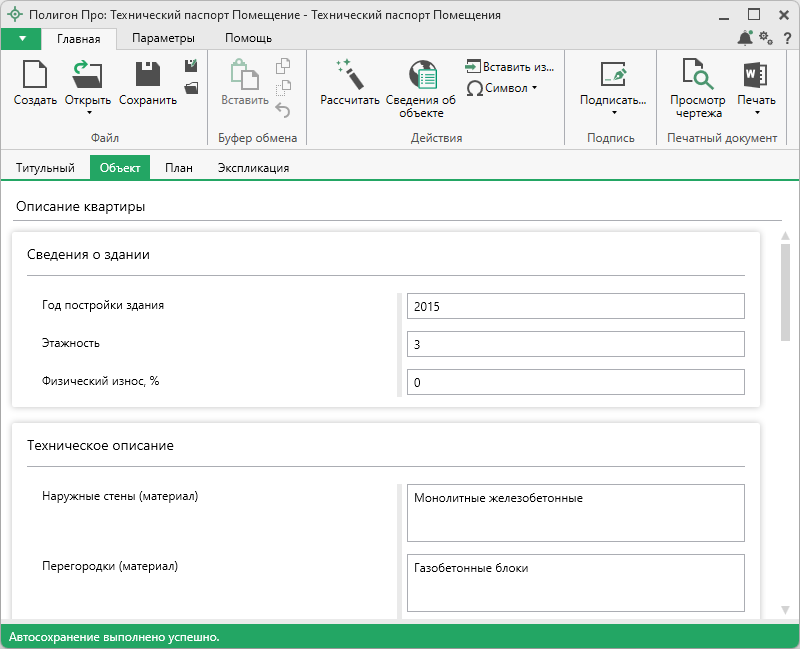
Task: Expand the Открыть dropdown arrow
Action: (x=88, y=113)
